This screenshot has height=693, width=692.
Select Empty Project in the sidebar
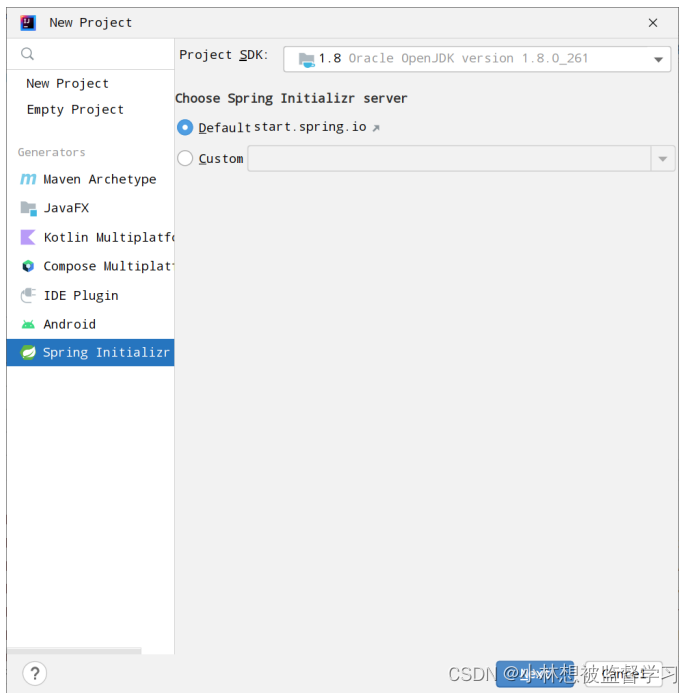[x=75, y=110]
